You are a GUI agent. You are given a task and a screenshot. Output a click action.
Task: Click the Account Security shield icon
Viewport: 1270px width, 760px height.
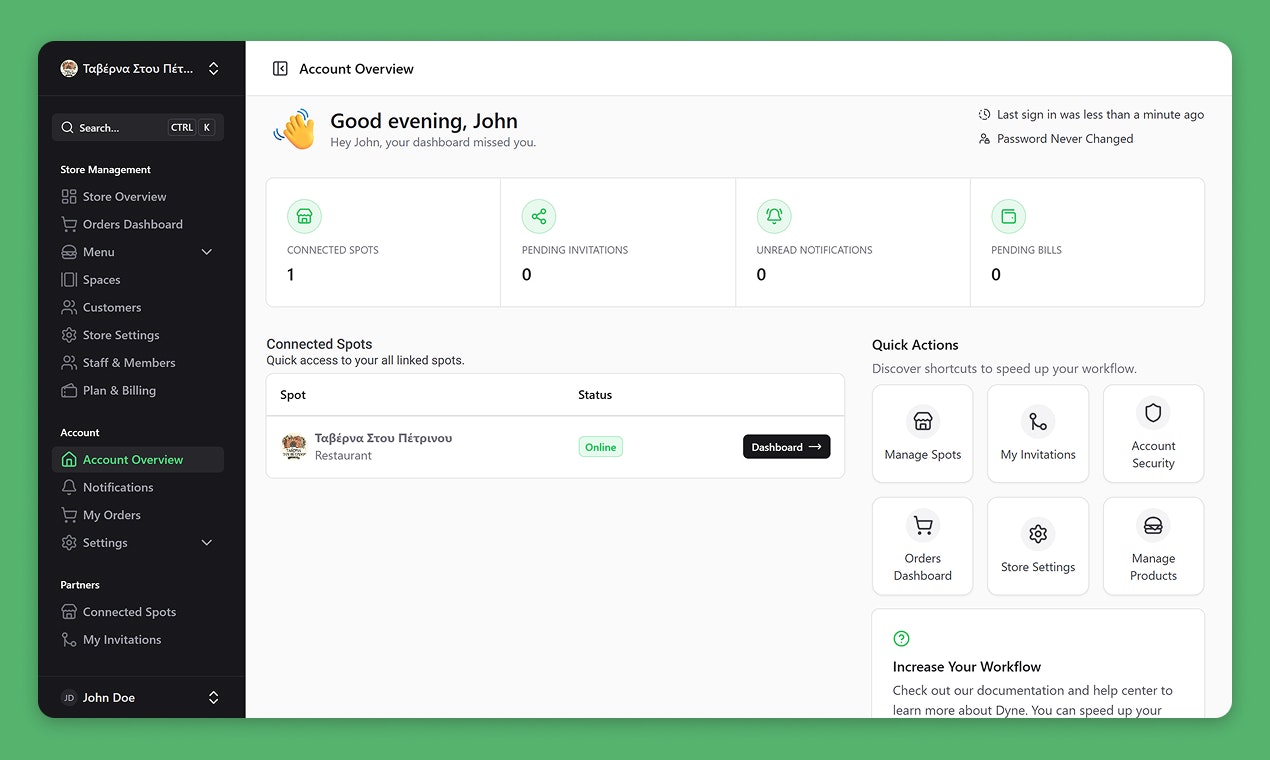[1153, 413]
